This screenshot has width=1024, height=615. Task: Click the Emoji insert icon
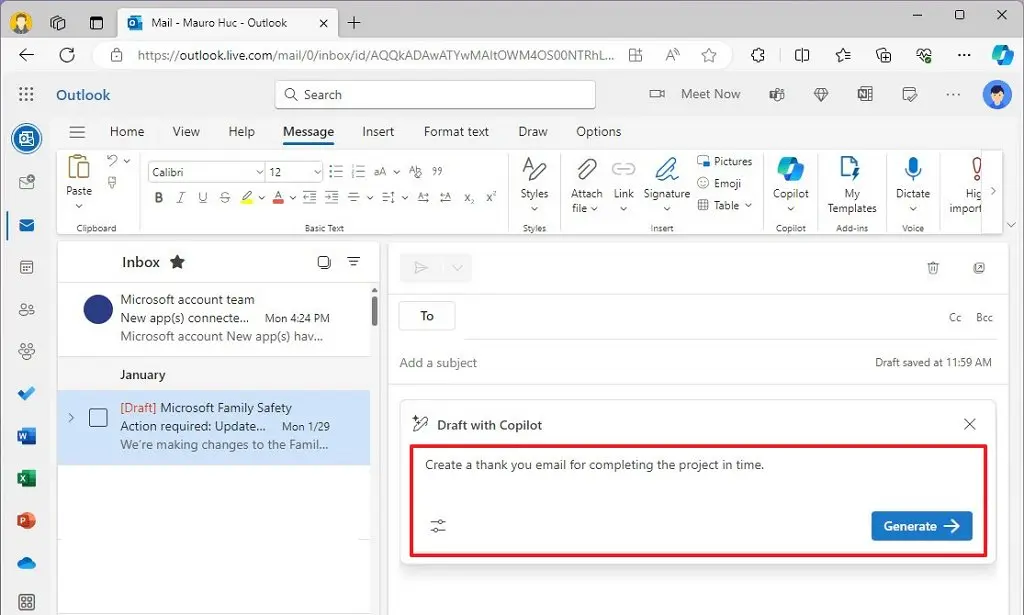[706, 183]
